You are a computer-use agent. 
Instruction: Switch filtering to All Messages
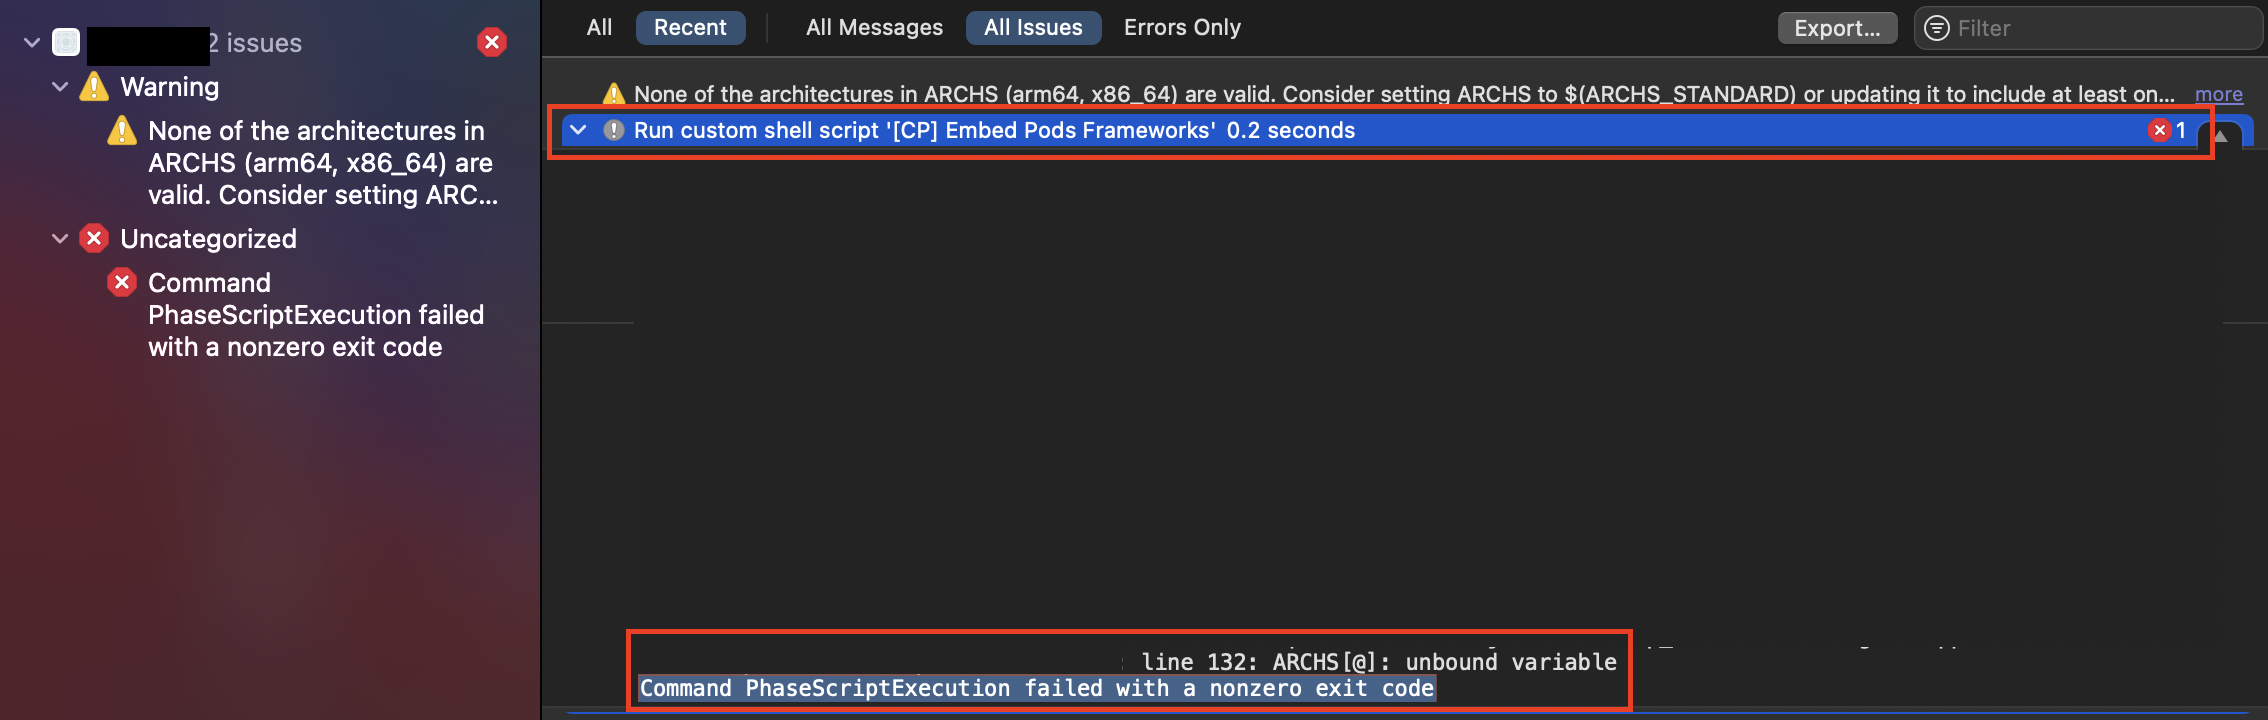point(873,27)
